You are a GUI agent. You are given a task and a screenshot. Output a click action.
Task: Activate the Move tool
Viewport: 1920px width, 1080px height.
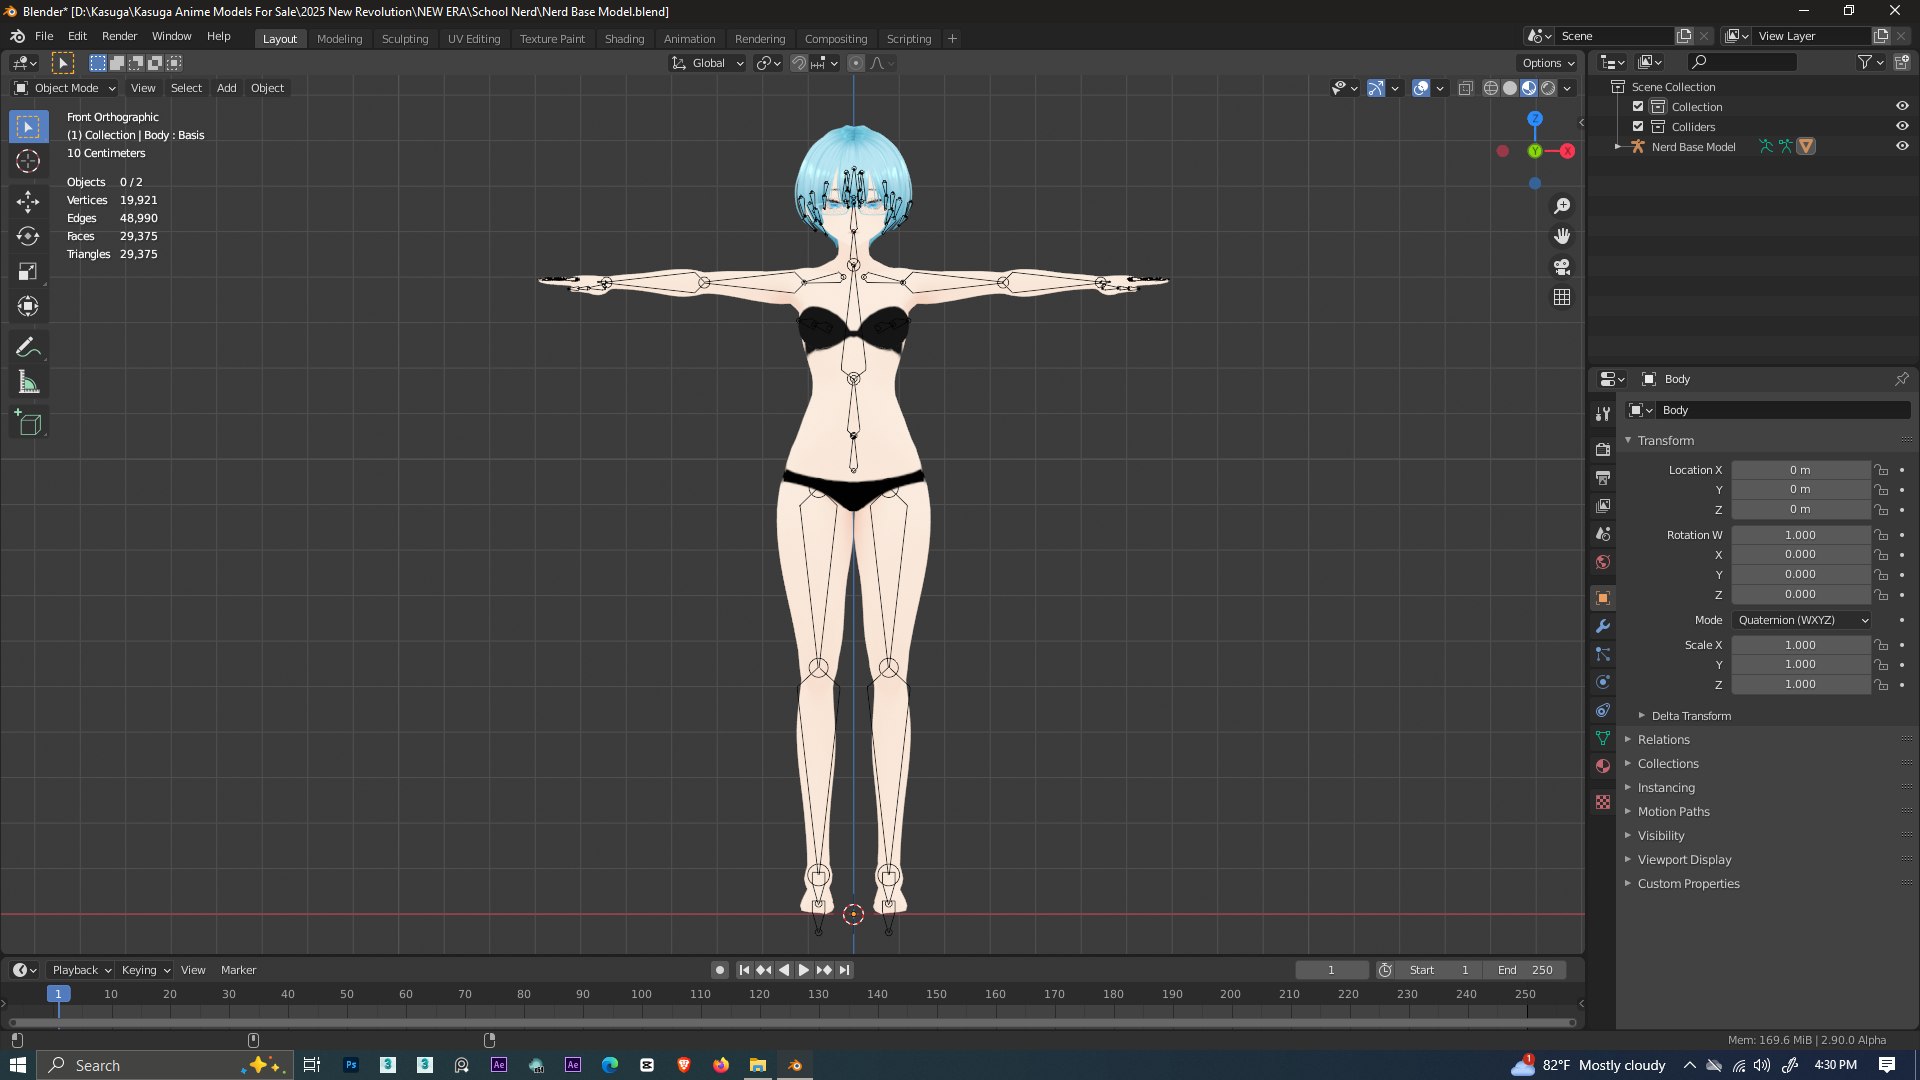coord(28,202)
